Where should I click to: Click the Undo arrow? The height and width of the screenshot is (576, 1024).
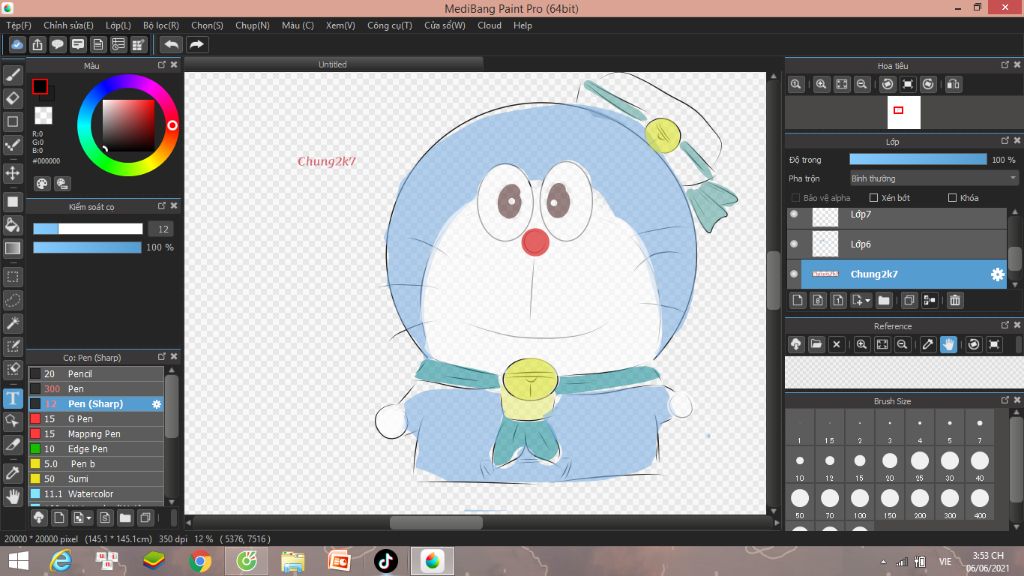[171, 44]
